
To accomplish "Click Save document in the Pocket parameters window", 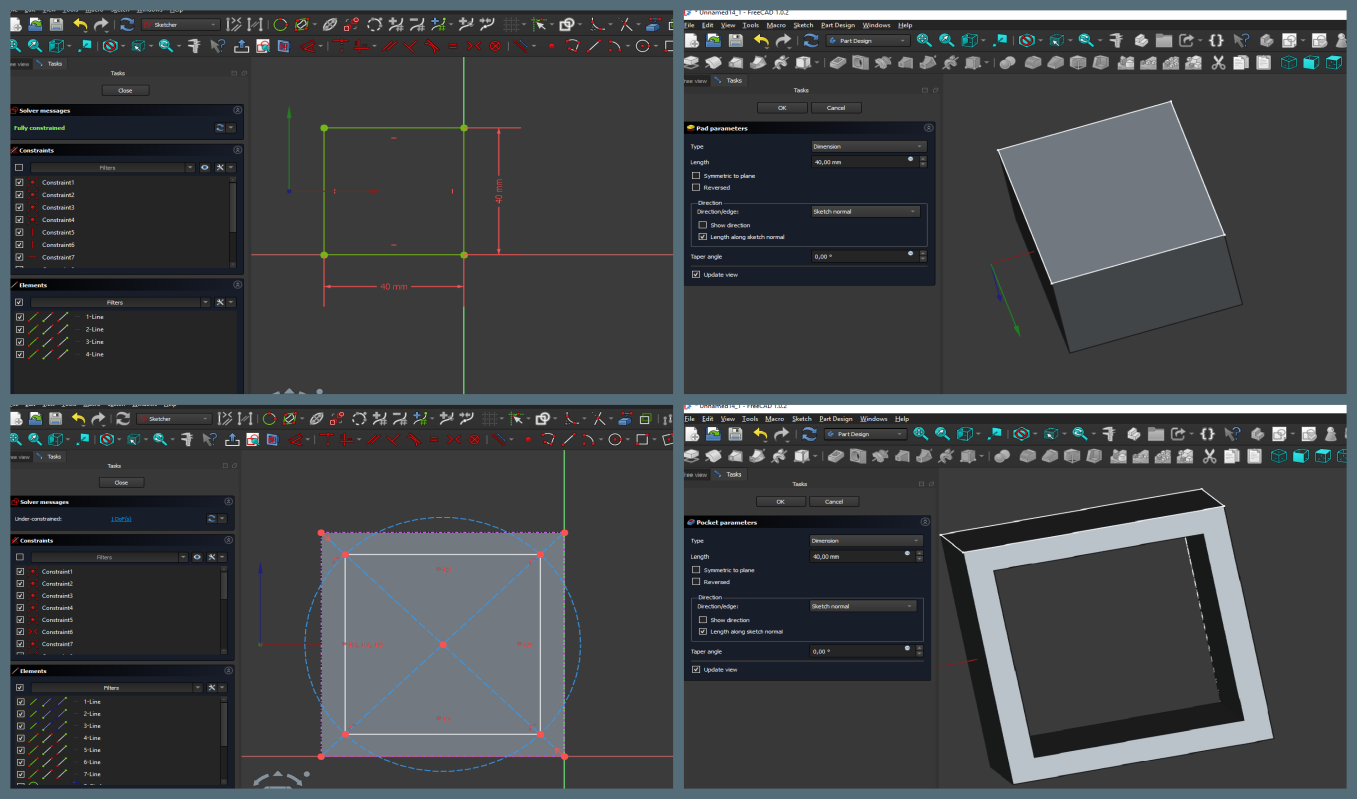I will (x=735, y=434).
